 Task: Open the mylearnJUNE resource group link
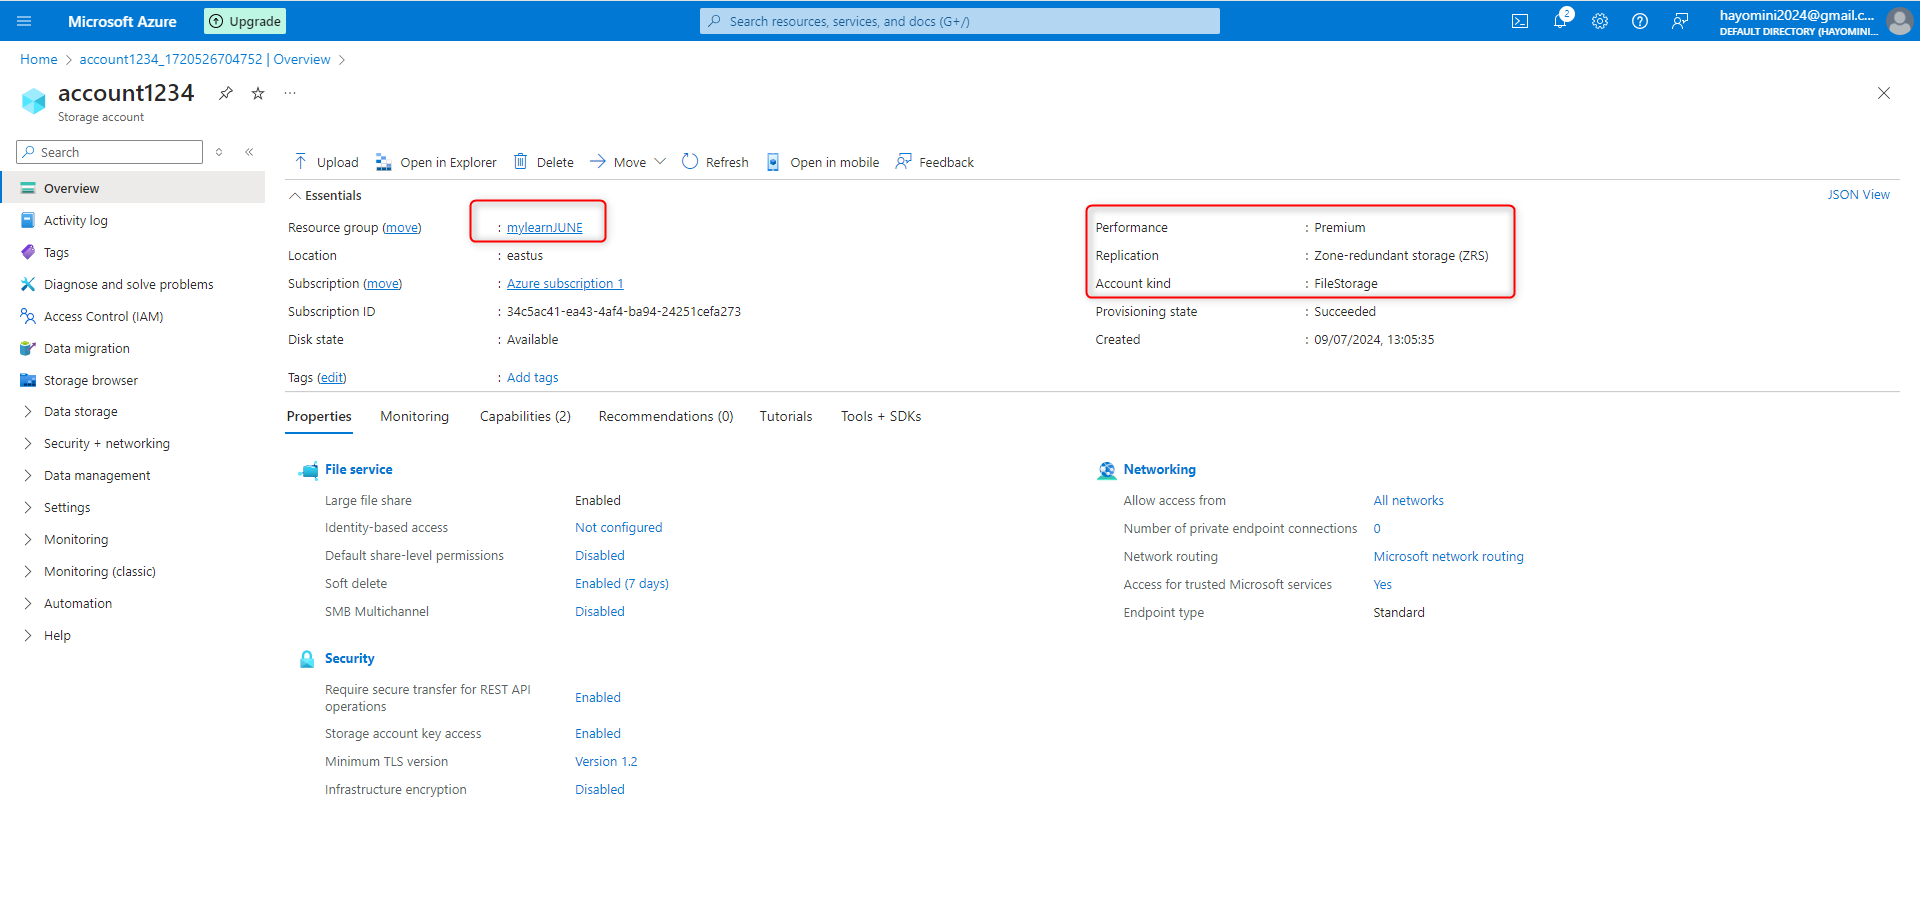click(x=544, y=228)
